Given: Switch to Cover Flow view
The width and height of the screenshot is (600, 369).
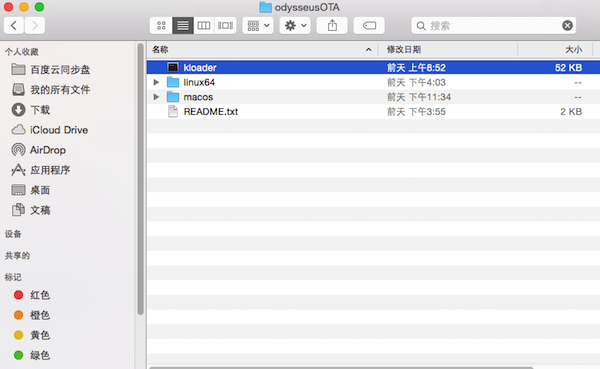Looking at the screenshot, I should click(225, 26).
